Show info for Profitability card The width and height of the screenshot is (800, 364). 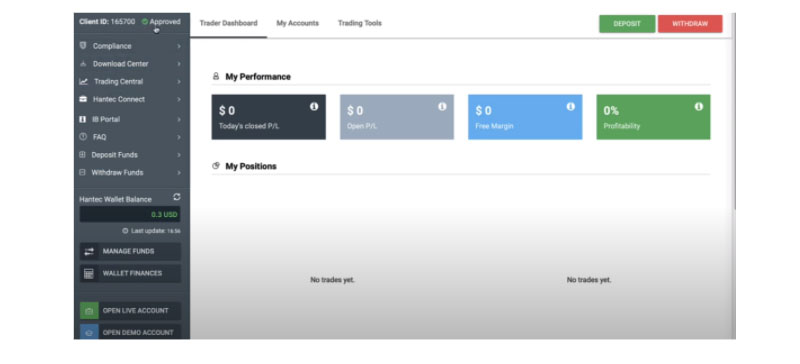[x=698, y=106]
